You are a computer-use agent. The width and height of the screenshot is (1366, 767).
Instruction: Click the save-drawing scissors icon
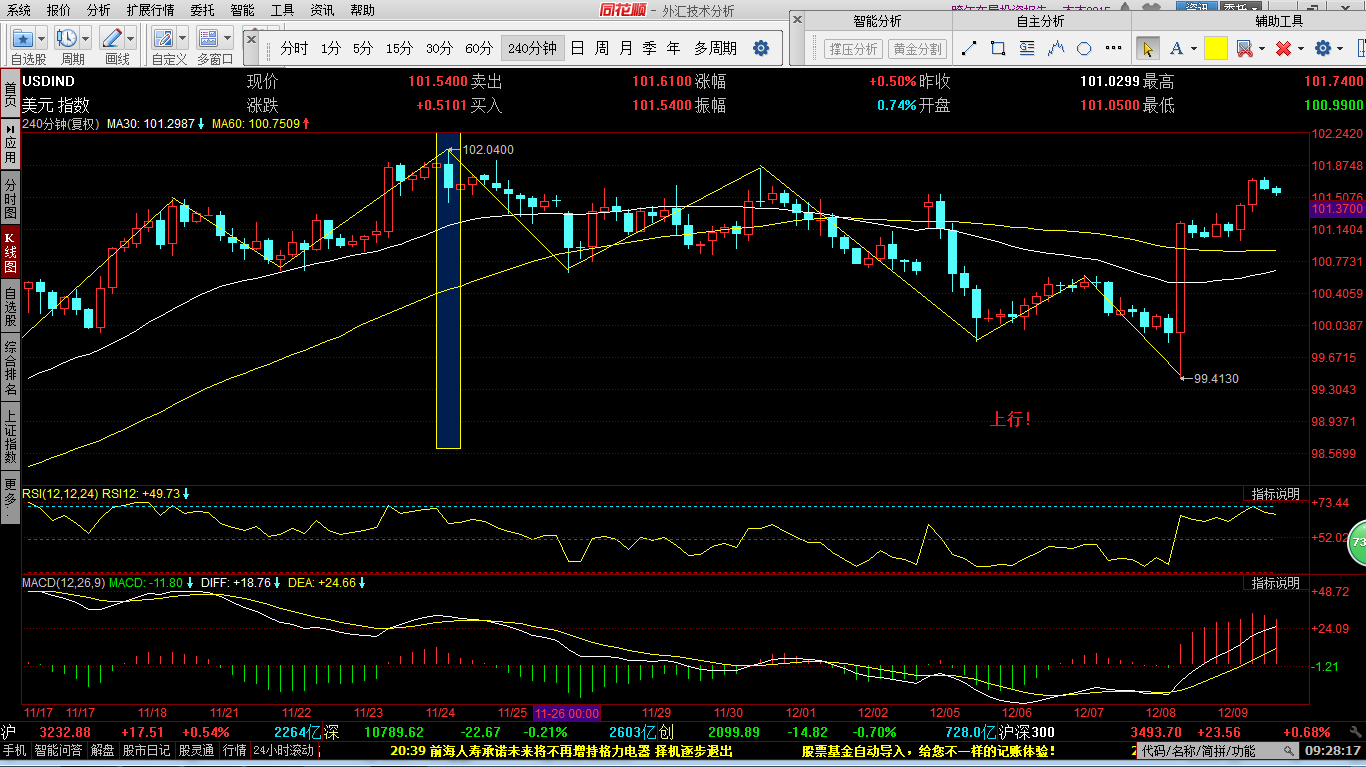point(1244,48)
